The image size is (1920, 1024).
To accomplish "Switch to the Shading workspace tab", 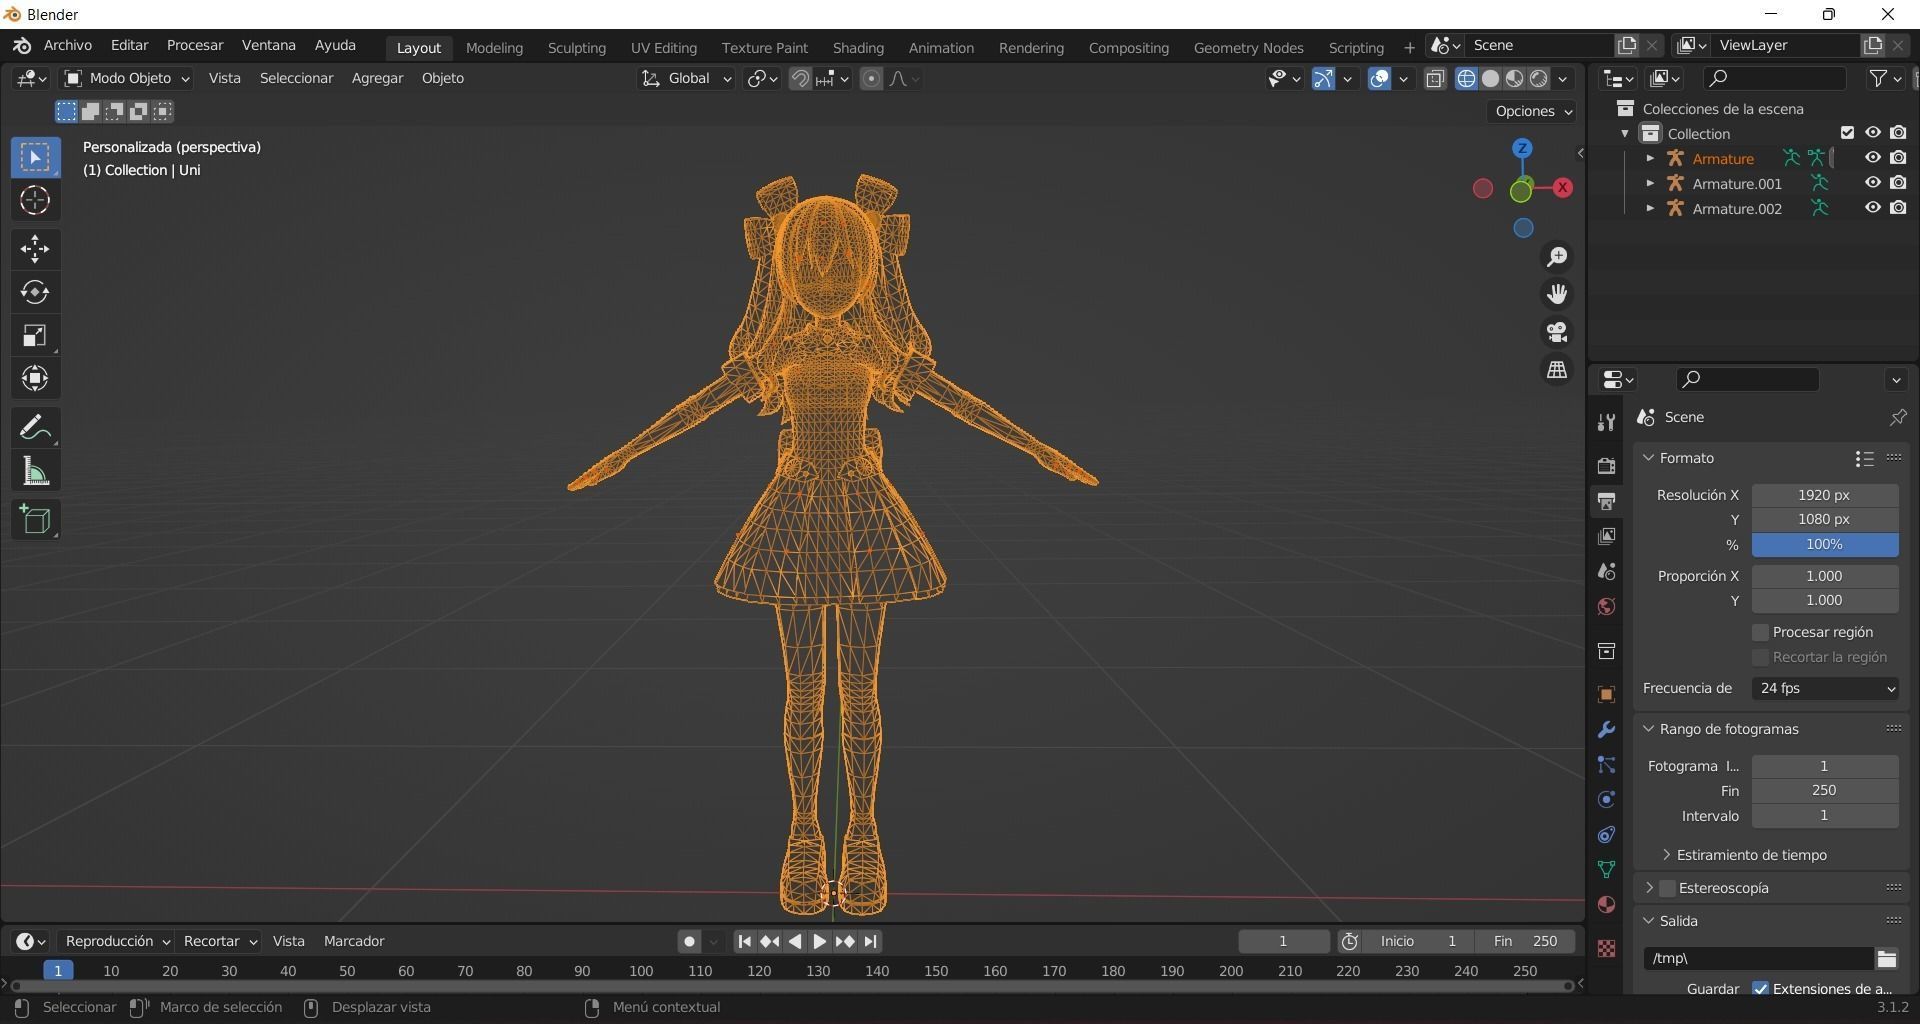I will click(x=858, y=48).
